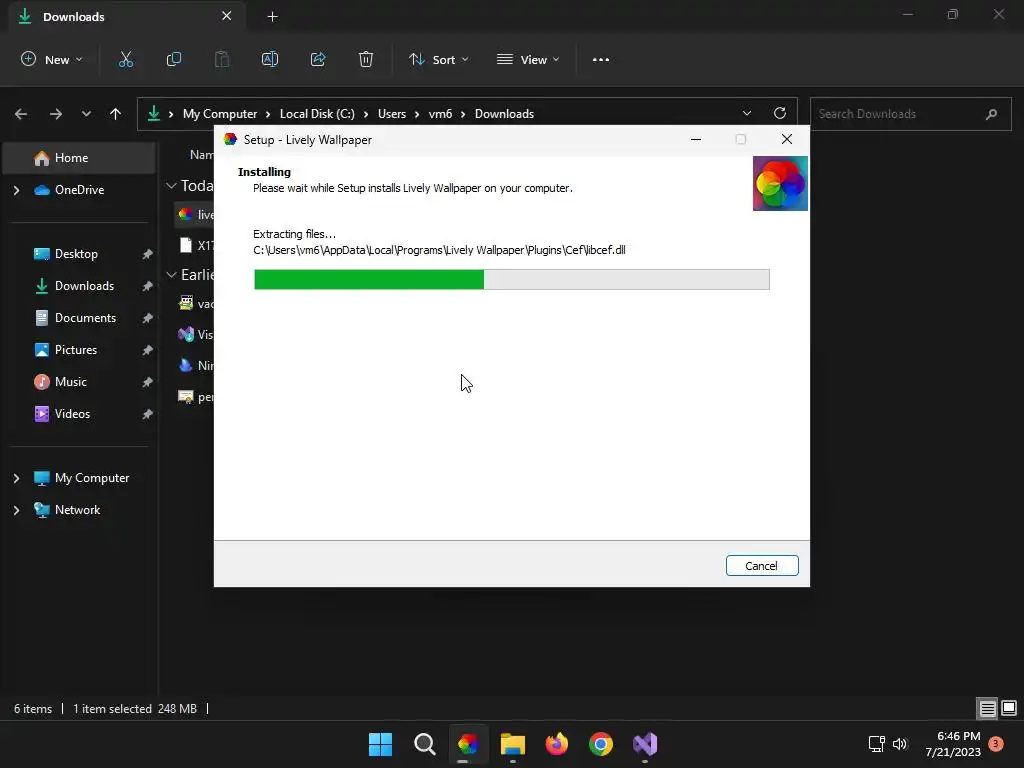The width and height of the screenshot is (1024, 768).
Task: Click the Paste clipboard icon in toolbar
Action: [222, 59]
